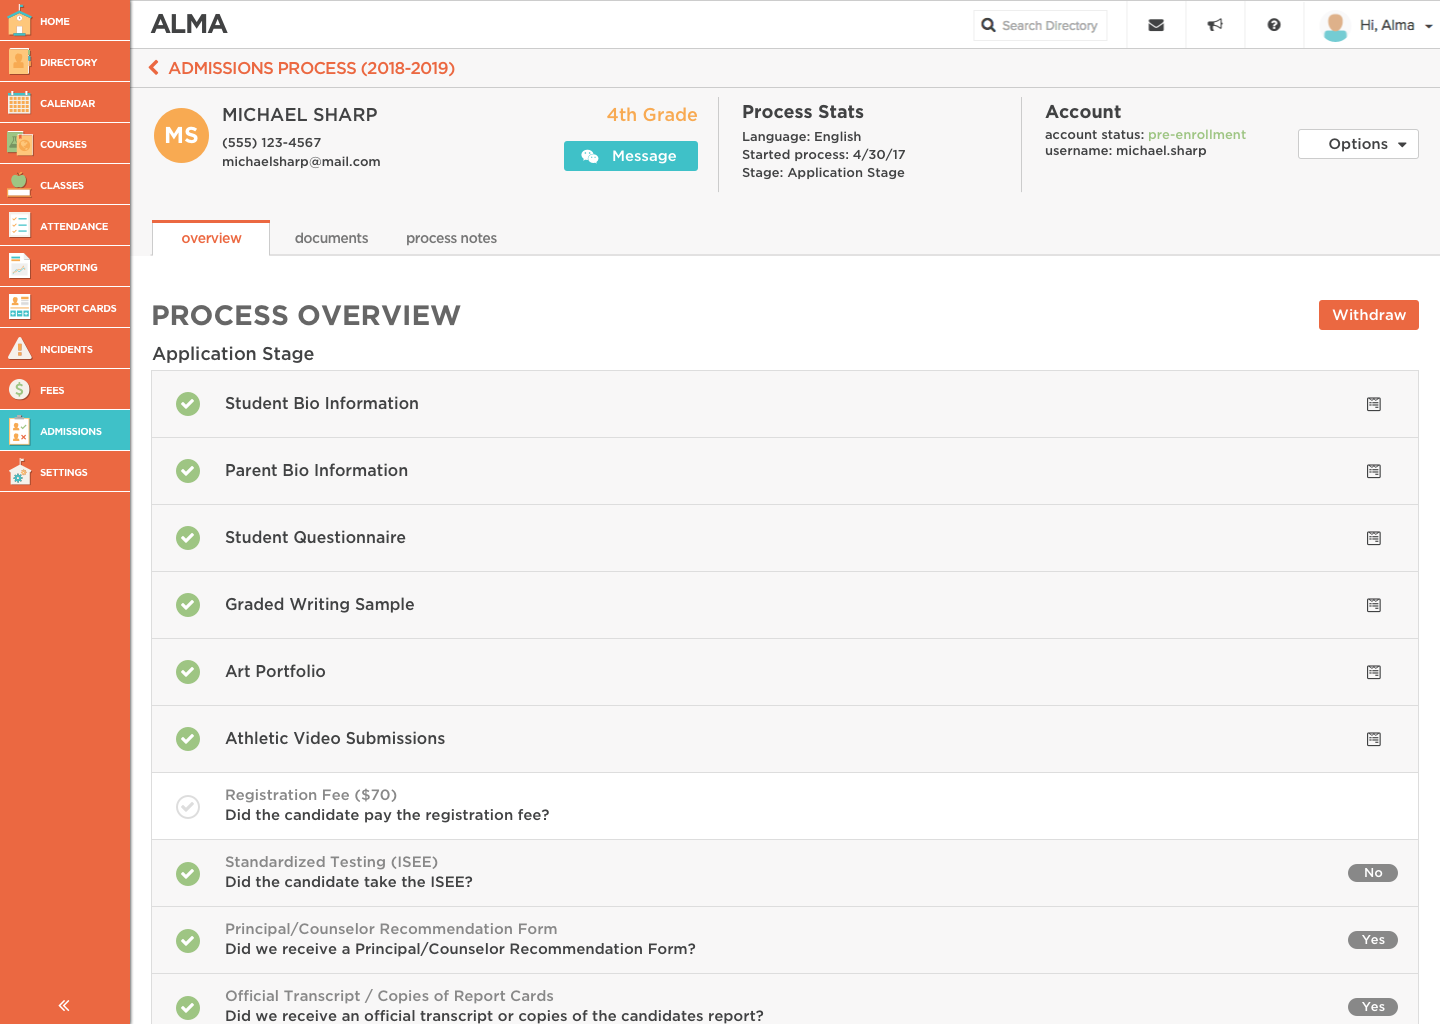Toggle the Registration Fee checkmark

188,806
